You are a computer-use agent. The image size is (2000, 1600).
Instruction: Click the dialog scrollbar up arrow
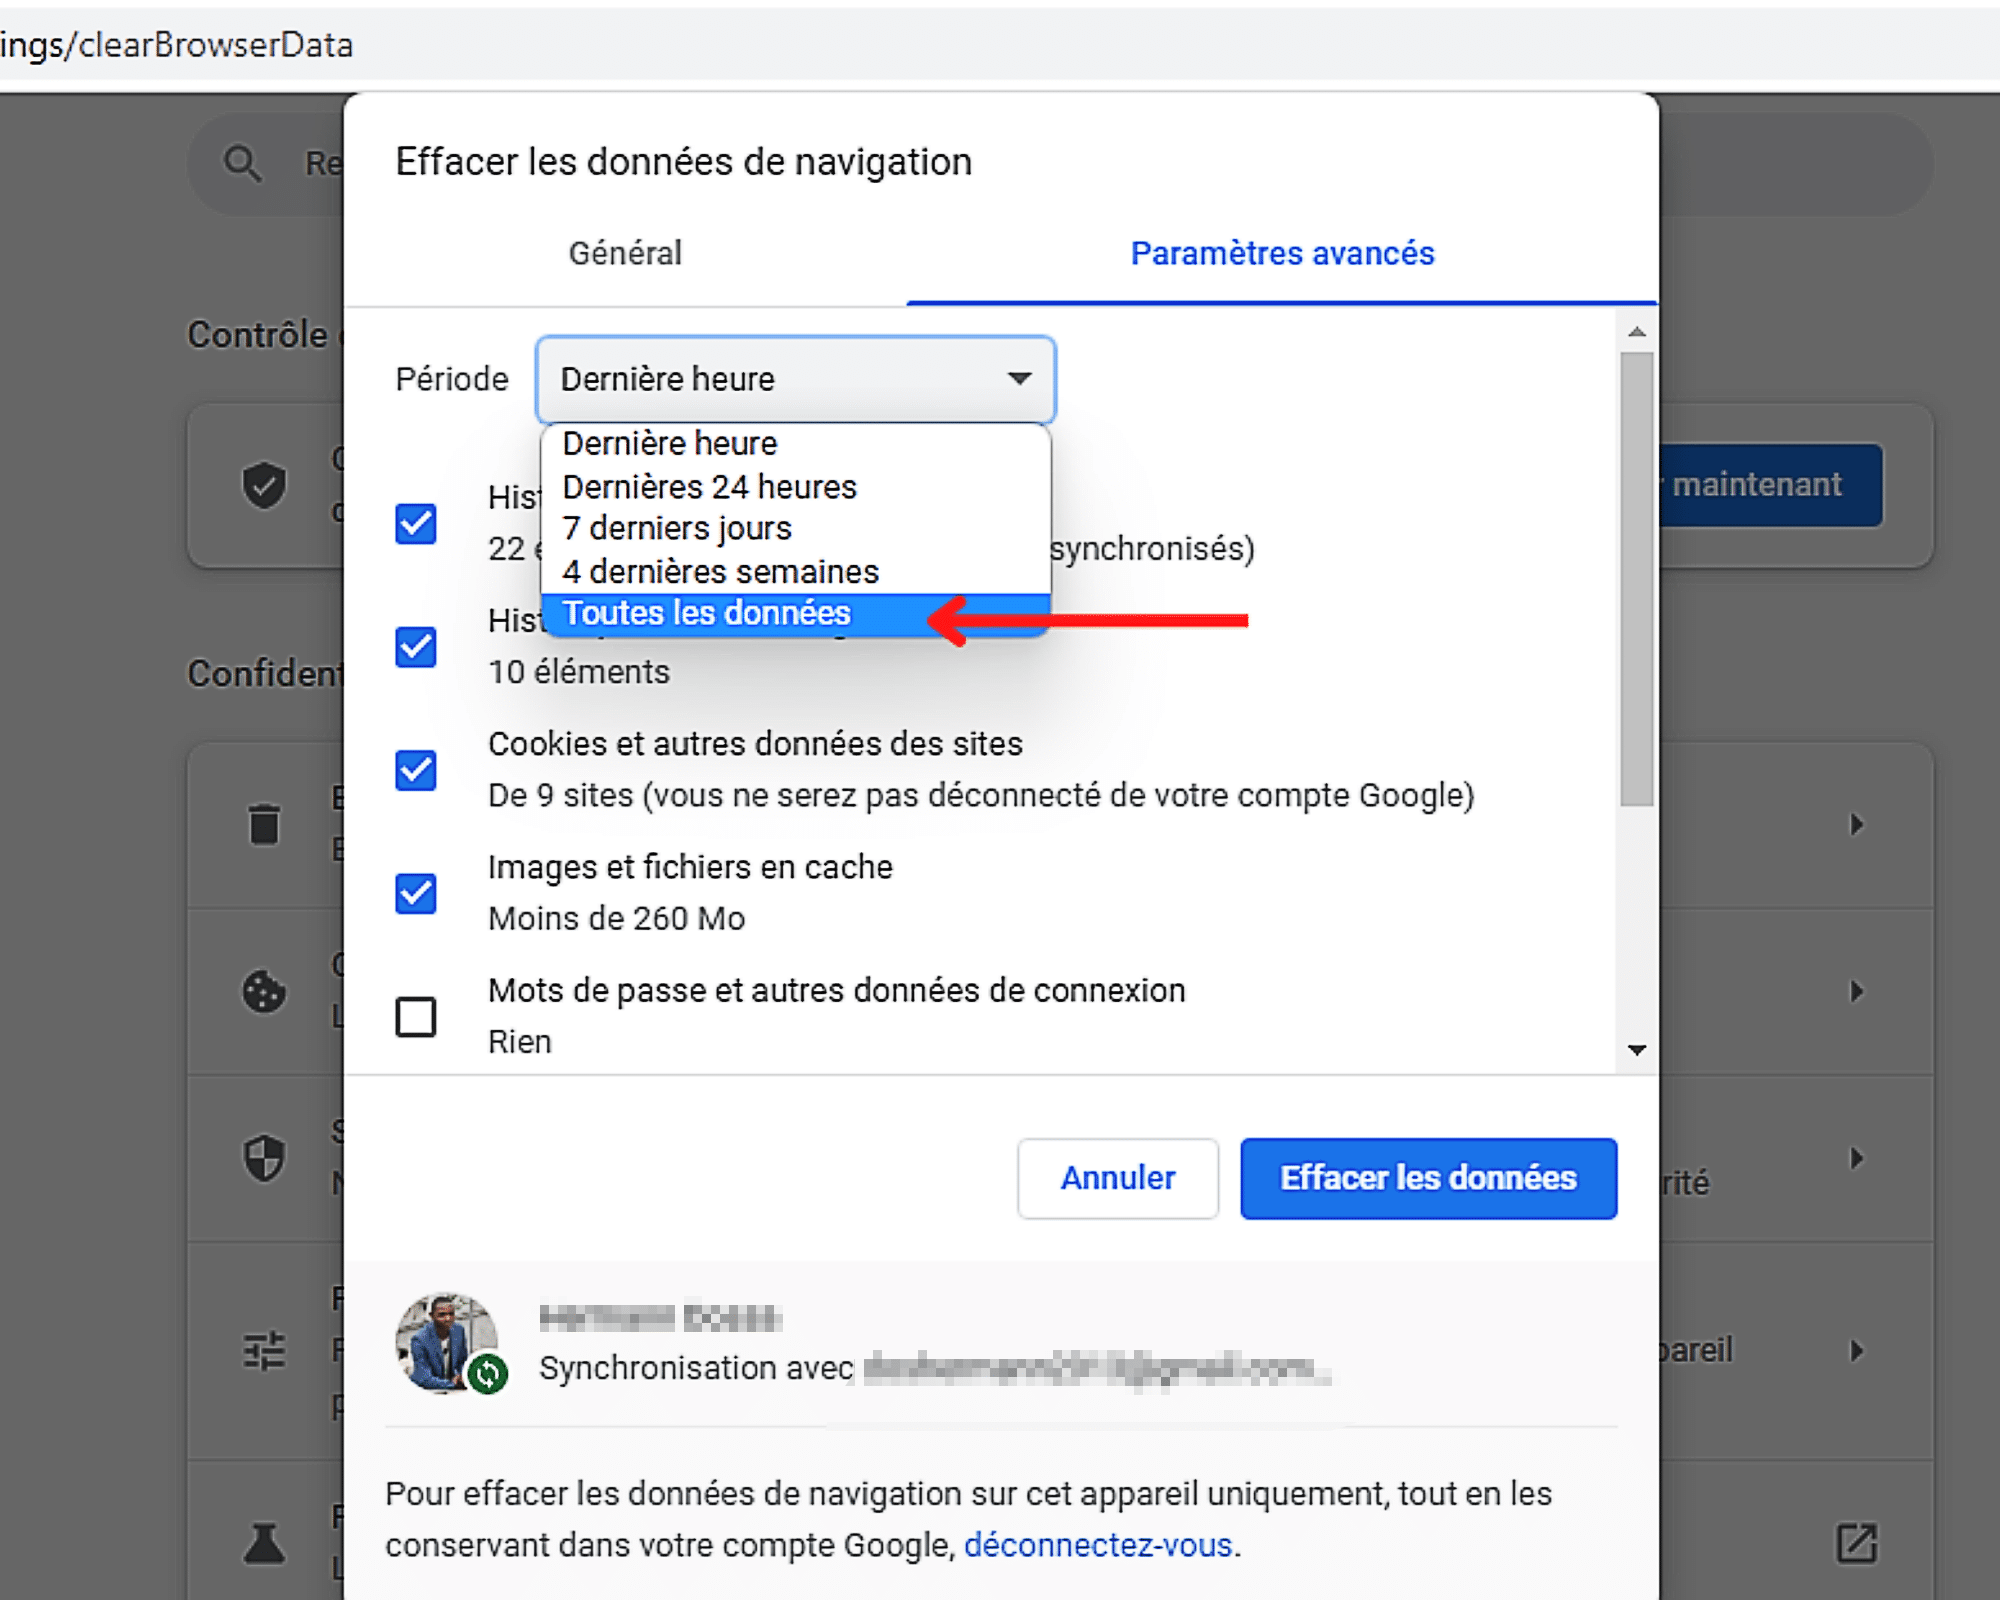1637,331
